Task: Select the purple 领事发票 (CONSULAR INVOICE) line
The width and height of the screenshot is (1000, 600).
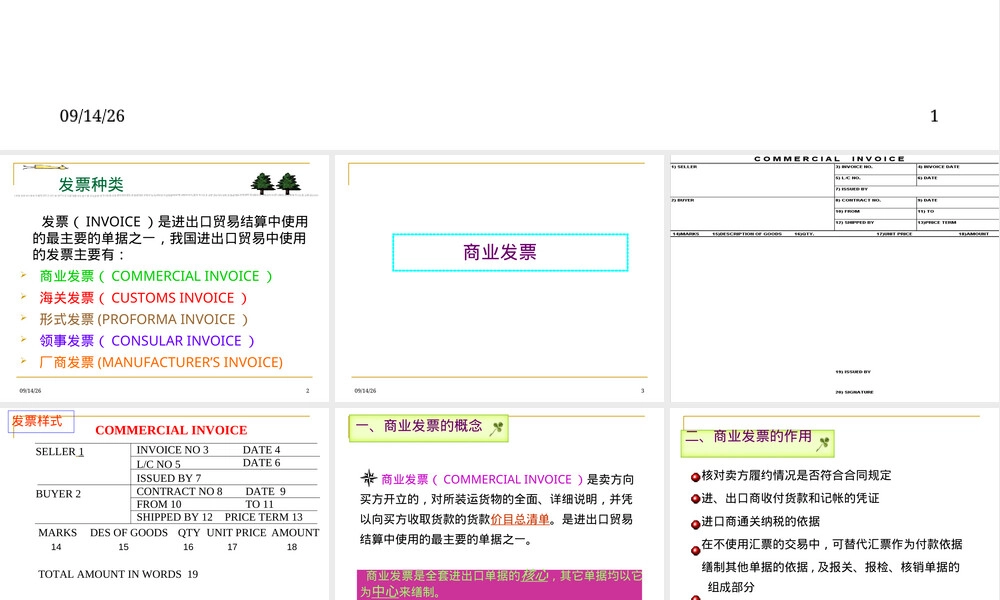Action: tap(147, 340)
